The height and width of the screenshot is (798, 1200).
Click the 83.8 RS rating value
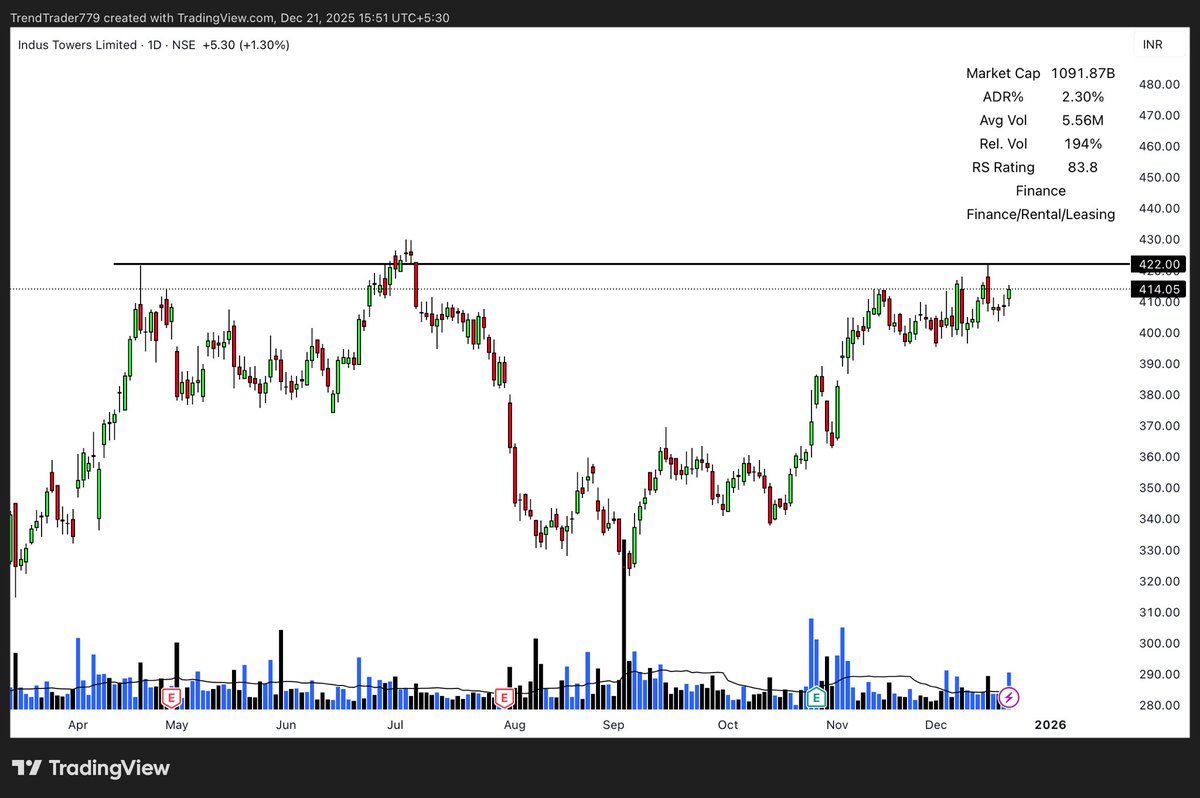pos(1083,167)
